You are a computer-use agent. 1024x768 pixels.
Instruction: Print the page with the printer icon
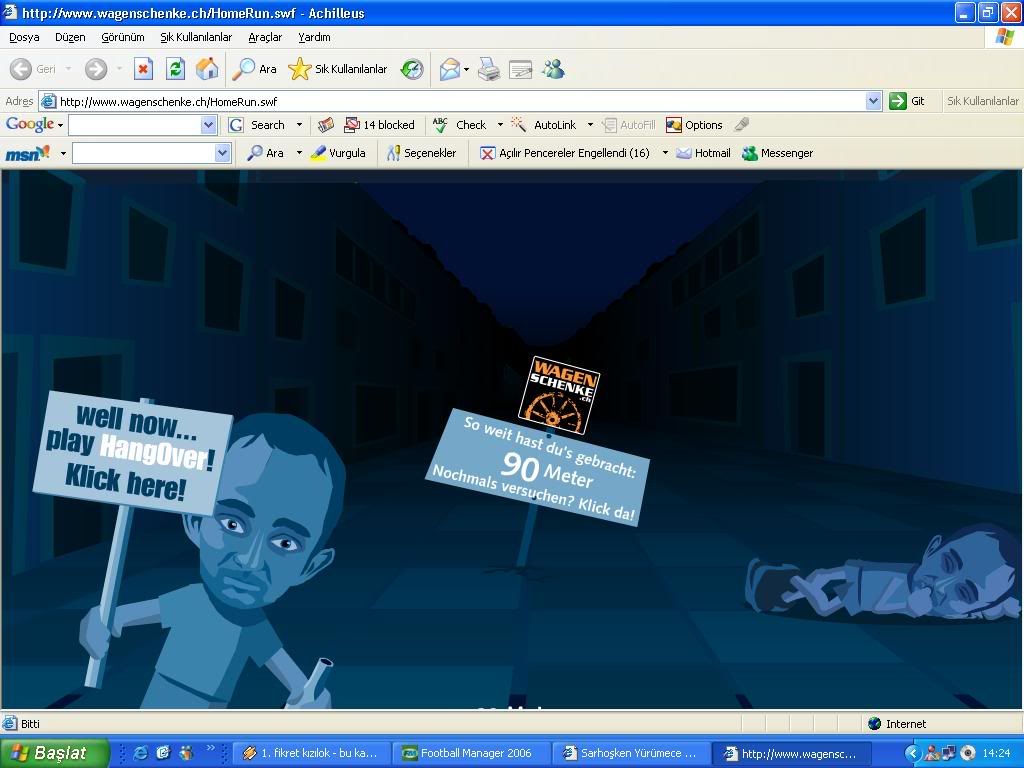coord(489,69)
